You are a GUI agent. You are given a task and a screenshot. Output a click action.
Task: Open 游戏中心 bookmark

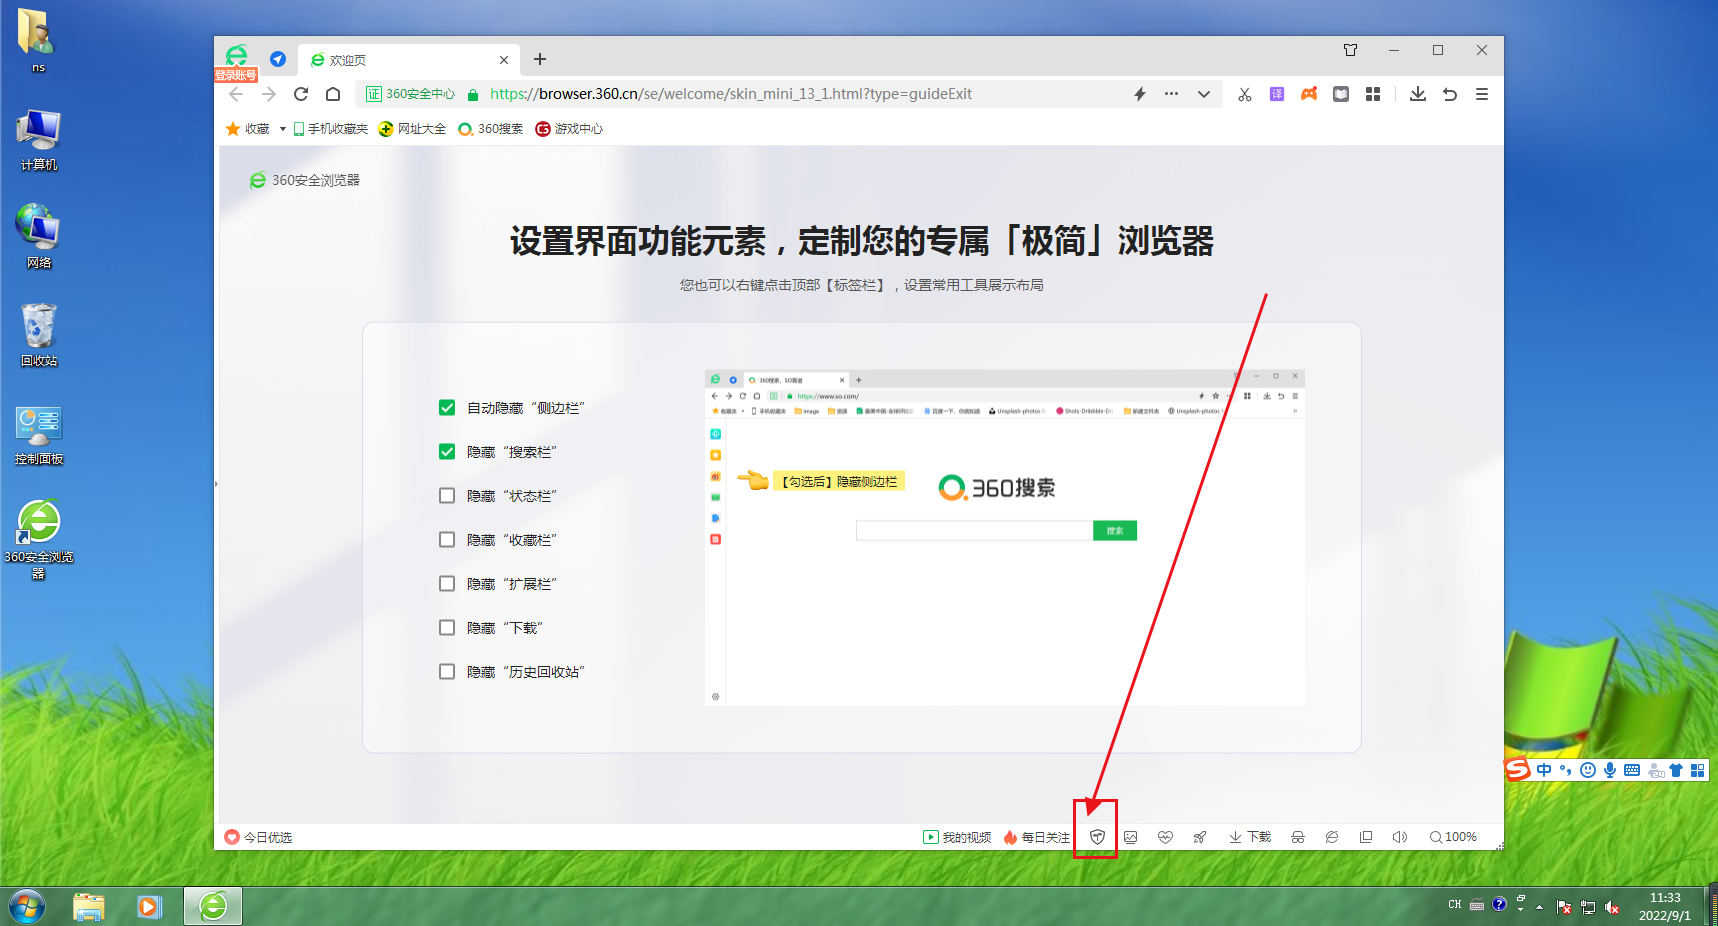click(x=569, y=129)
